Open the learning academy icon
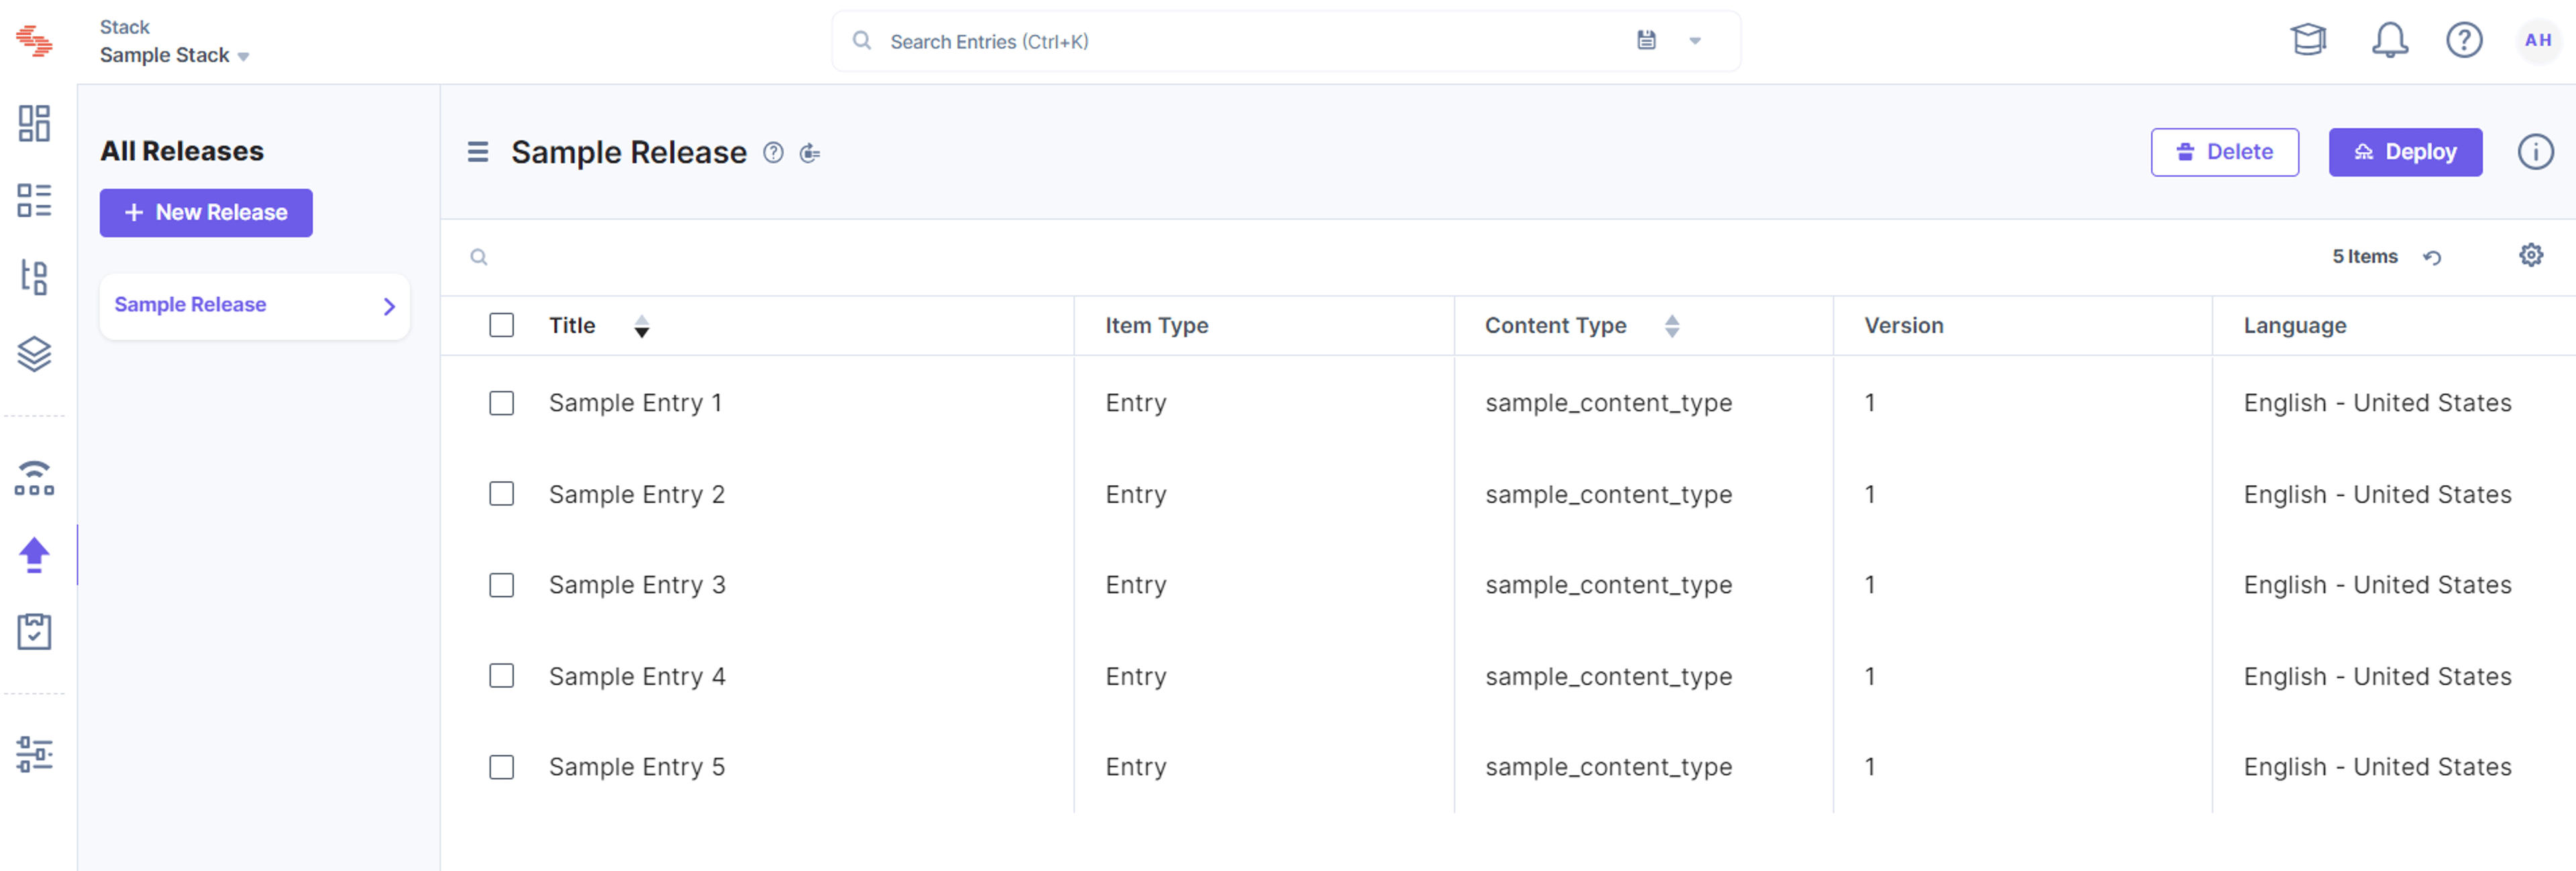2576x871 pixels. (x=2308, y=40)
